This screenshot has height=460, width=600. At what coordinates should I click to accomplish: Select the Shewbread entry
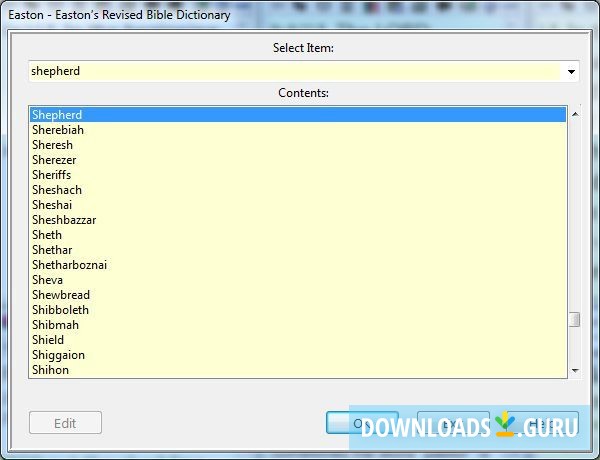pos(298,295)
